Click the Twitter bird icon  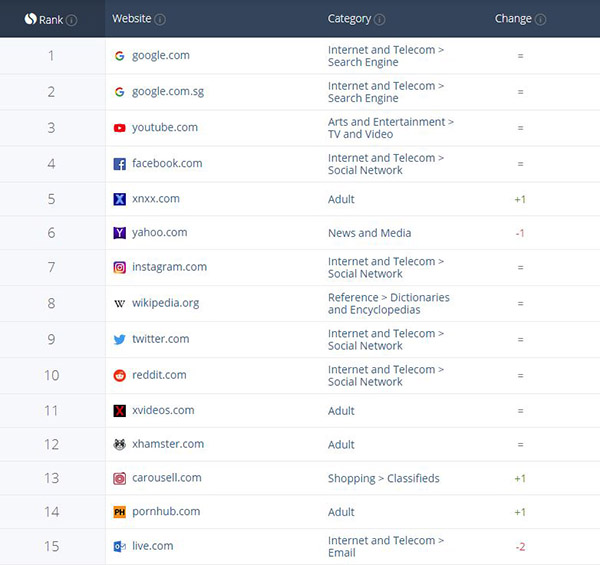[x=119, y=339]
